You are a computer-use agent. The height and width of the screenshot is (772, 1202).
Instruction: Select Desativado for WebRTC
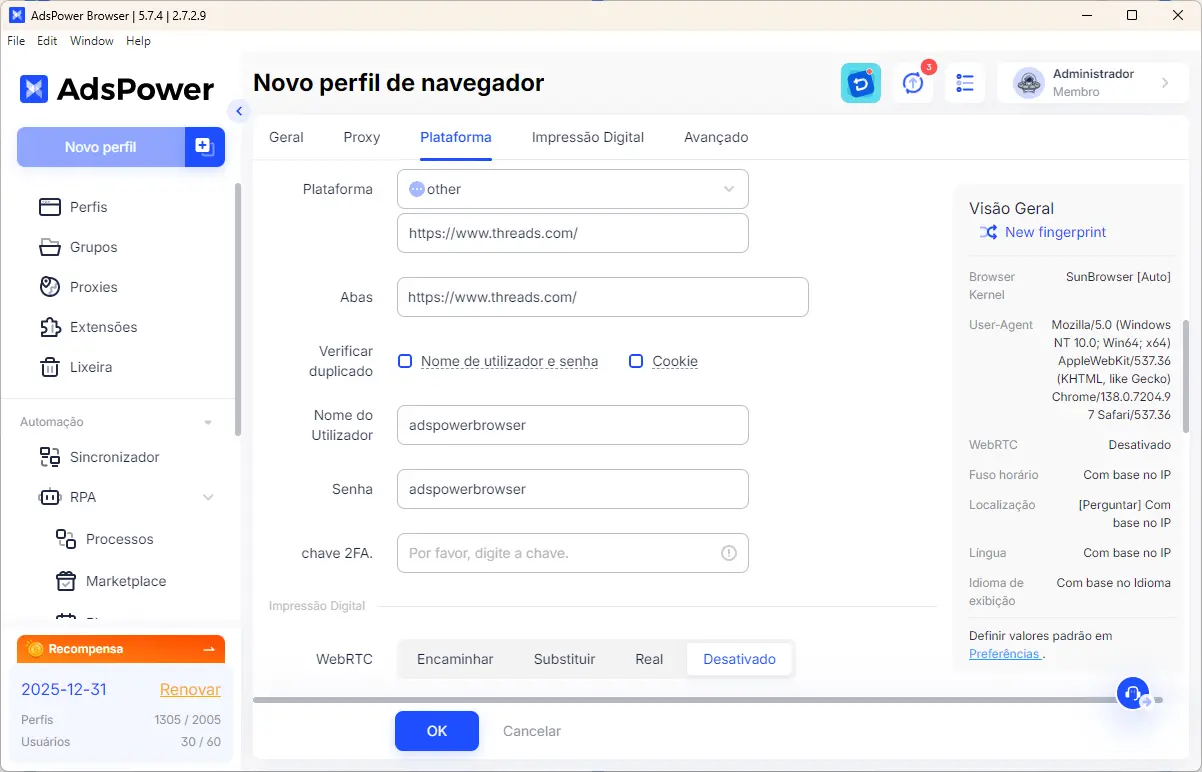pyautogui.click(x=739, y=659)
